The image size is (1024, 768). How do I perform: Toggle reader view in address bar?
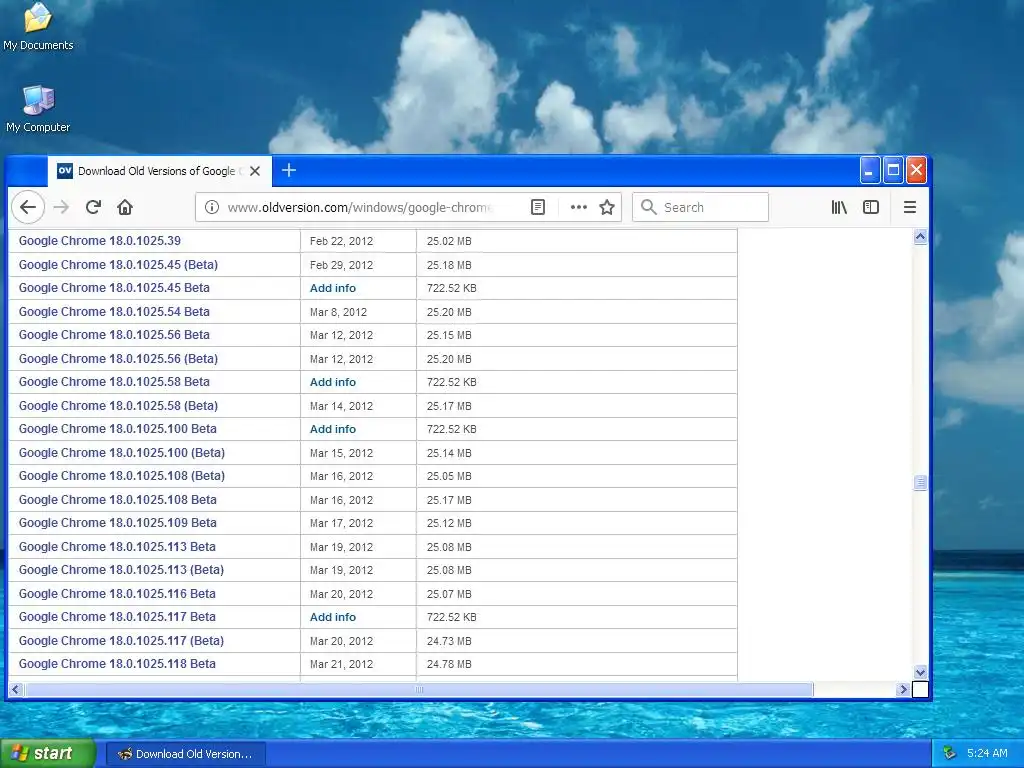click(537, 207)
